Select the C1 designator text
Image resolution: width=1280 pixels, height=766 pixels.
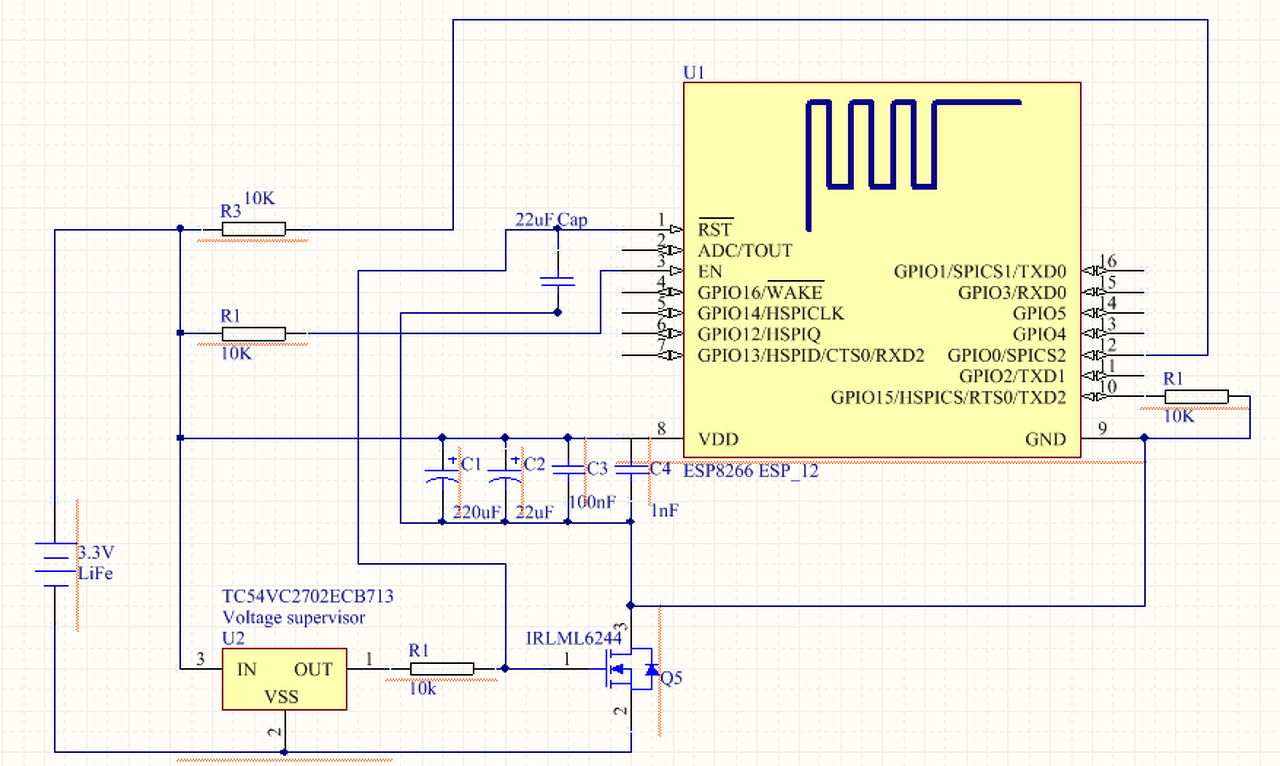[471, 465]
